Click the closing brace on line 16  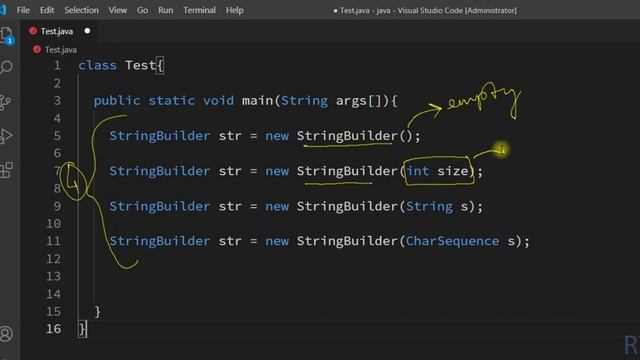click(82, 329)
